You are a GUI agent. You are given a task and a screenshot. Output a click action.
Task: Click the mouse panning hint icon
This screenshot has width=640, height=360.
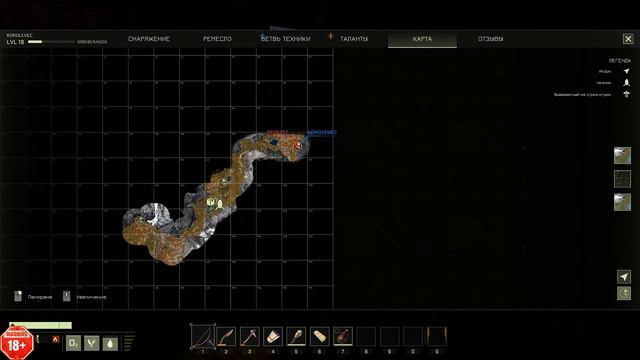18,296
